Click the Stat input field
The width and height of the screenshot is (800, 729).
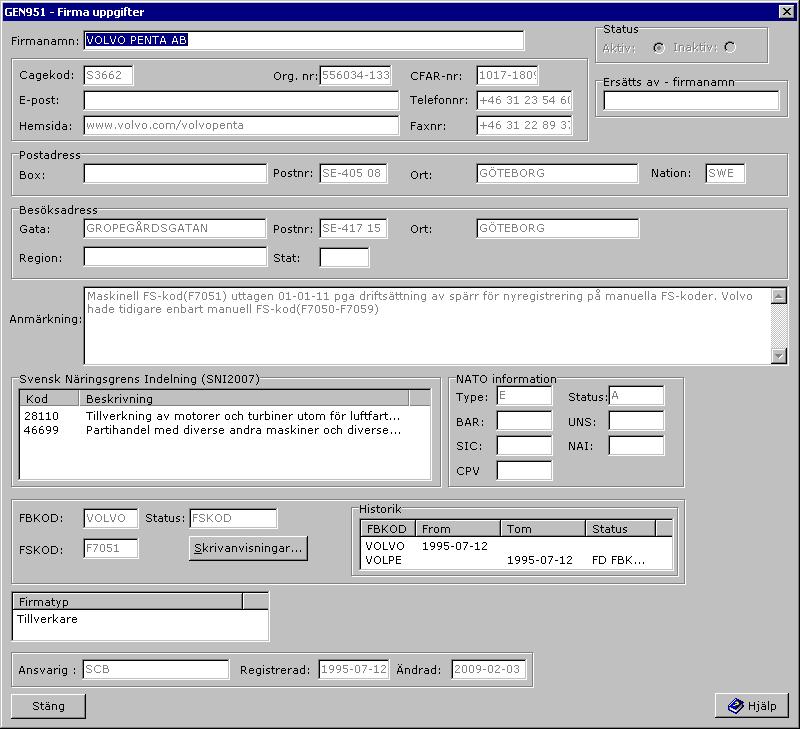pos(344,258)
